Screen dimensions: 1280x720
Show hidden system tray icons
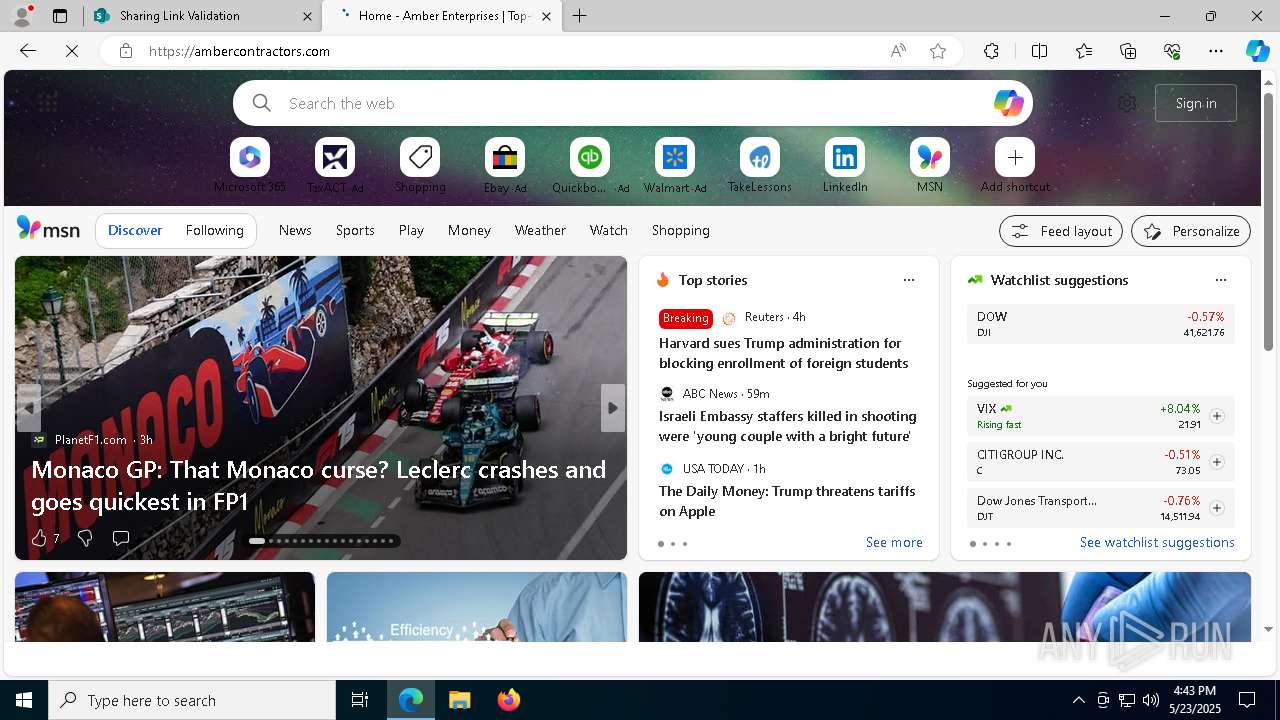1078,700
